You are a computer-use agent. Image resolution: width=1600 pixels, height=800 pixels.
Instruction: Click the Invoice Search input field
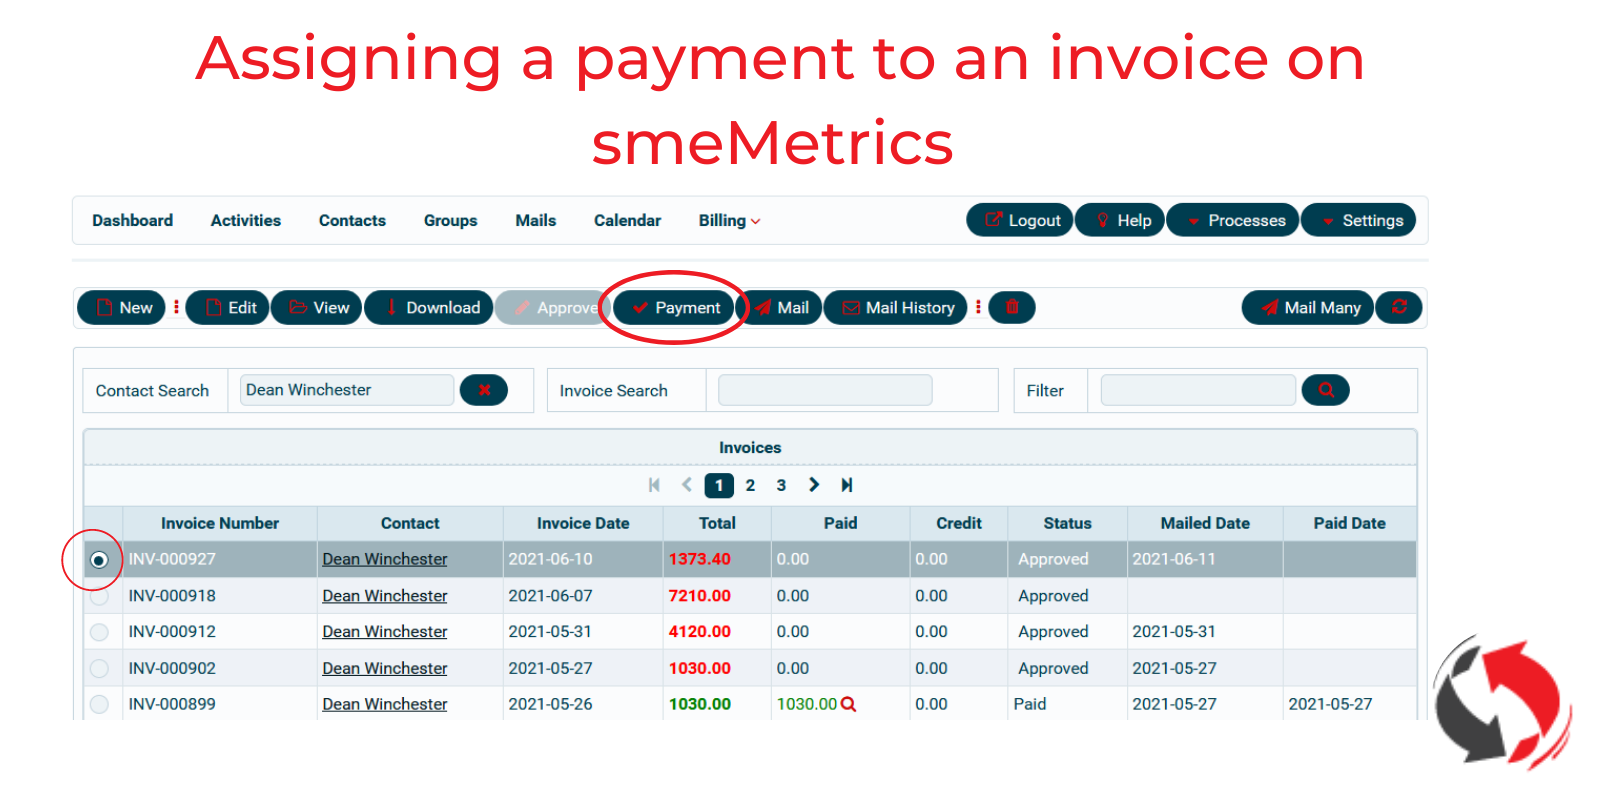point(825,390)
